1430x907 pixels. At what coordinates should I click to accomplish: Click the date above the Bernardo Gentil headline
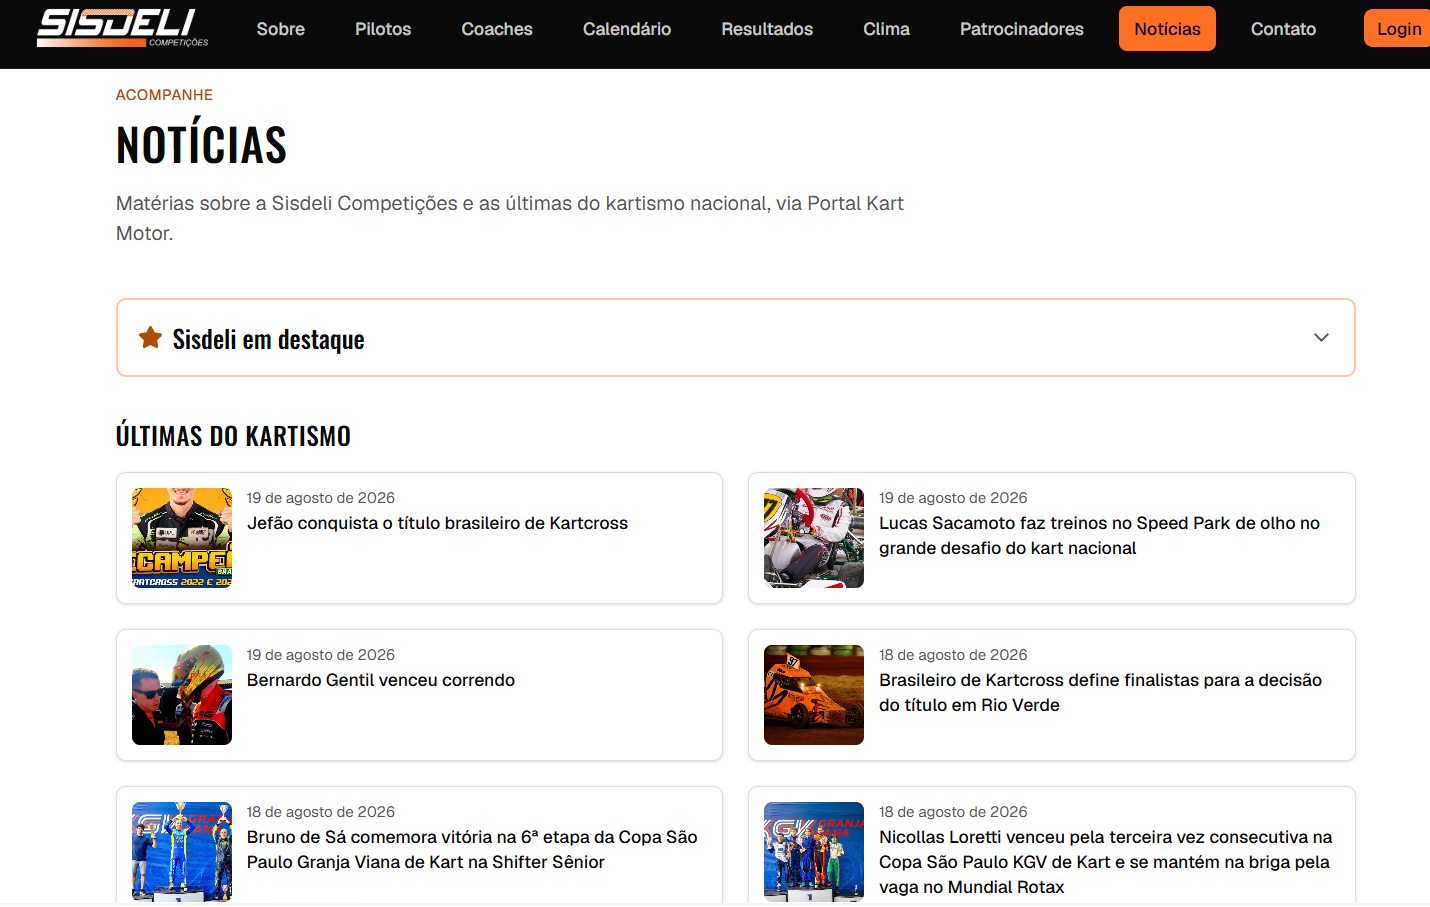click(321, 655)
